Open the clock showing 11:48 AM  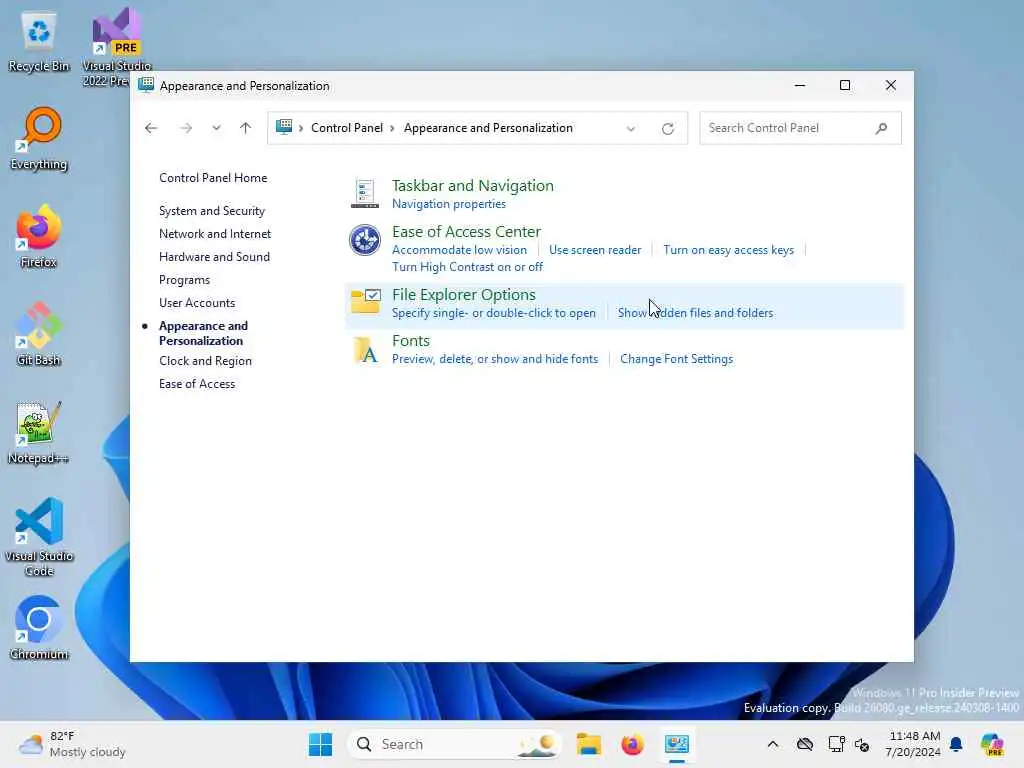pyautogui.click(x=914, y=744)
